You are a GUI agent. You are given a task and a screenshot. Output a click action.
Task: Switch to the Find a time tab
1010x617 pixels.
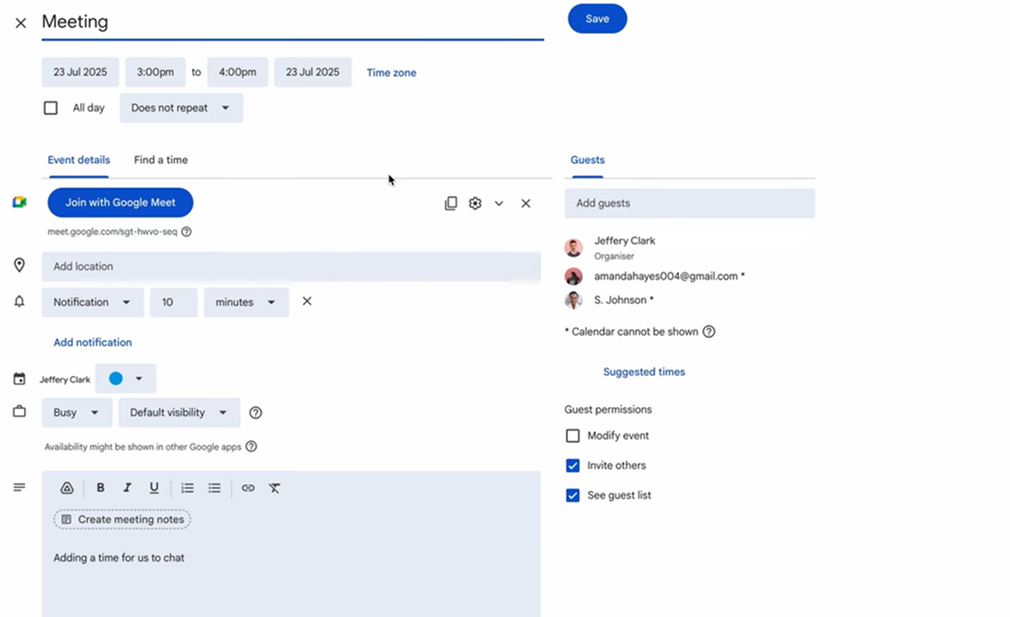click(x=160, y=160)
